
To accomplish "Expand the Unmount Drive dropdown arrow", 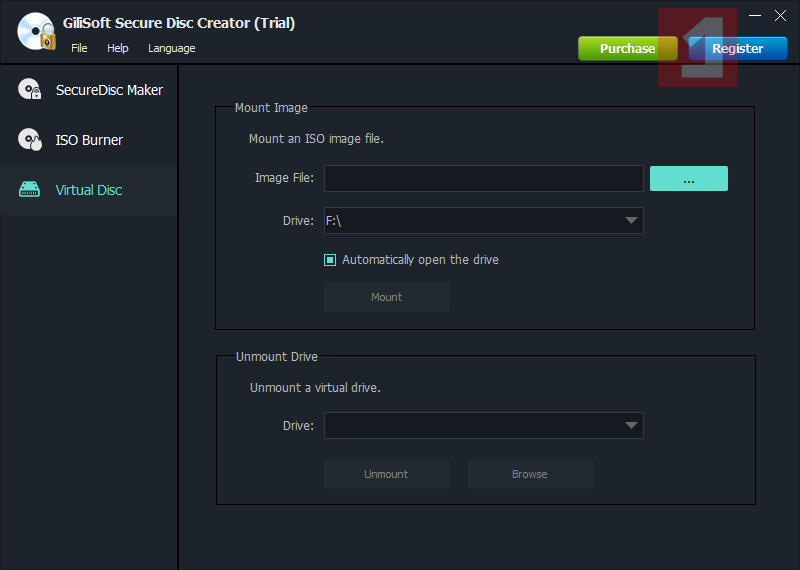I will [x=631, y=426].
